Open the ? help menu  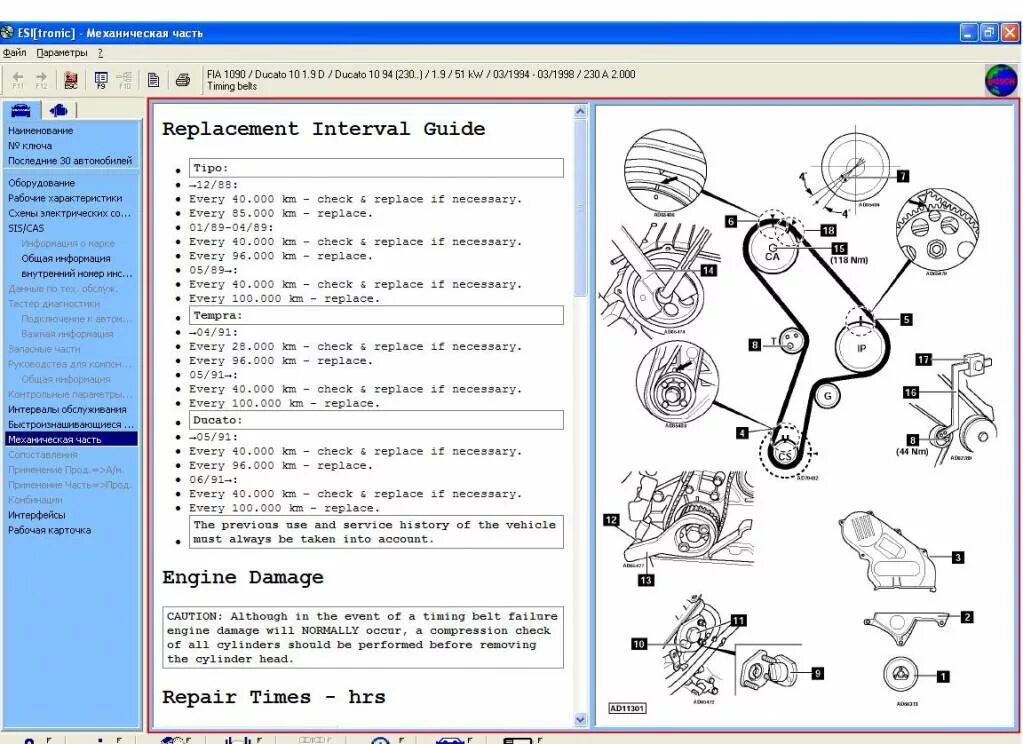100,53
